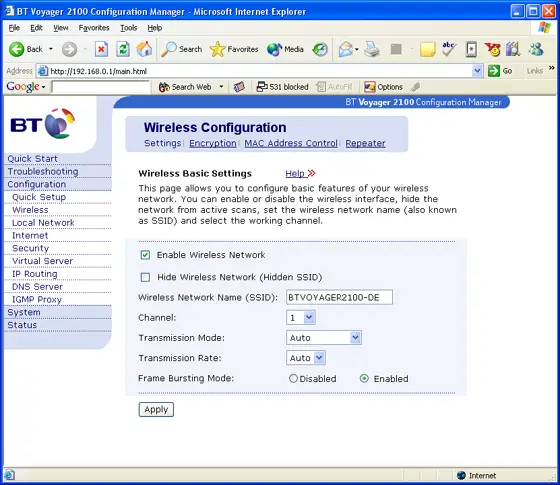Screen dimensions: 560x485
Task: Open the MAC Address Control link
Action: point(291,143)
